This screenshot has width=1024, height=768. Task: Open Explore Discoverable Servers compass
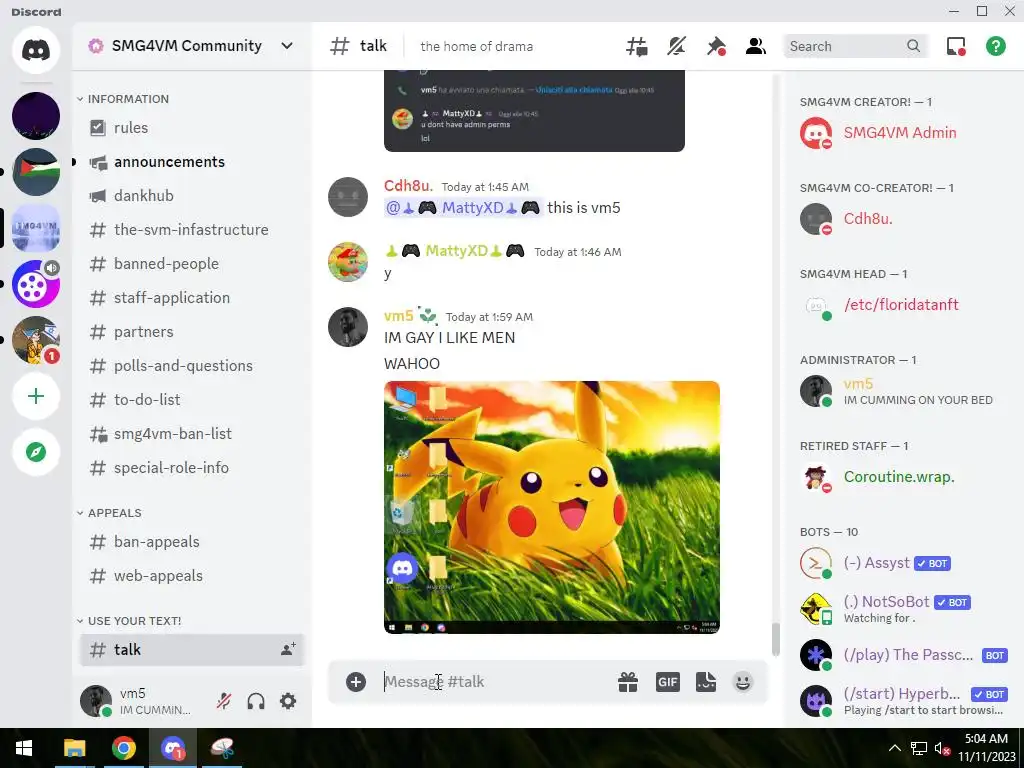[36, 452]
